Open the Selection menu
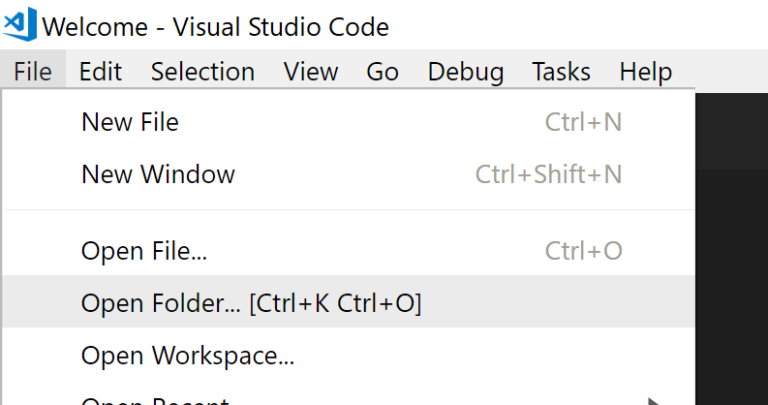768x405 pixels. click(x=203, y=72)
